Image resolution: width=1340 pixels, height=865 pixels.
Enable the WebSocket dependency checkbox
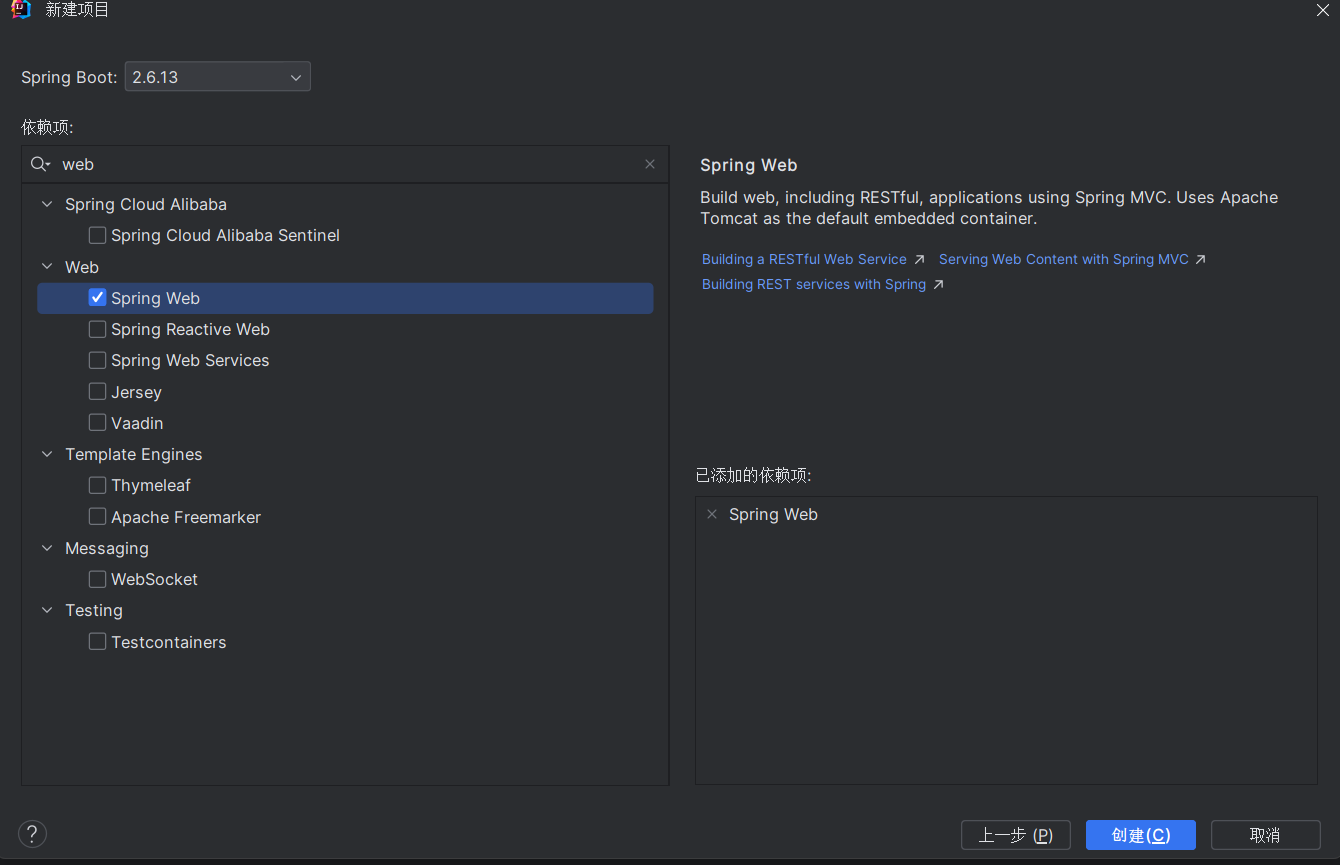tap(97, 579)
